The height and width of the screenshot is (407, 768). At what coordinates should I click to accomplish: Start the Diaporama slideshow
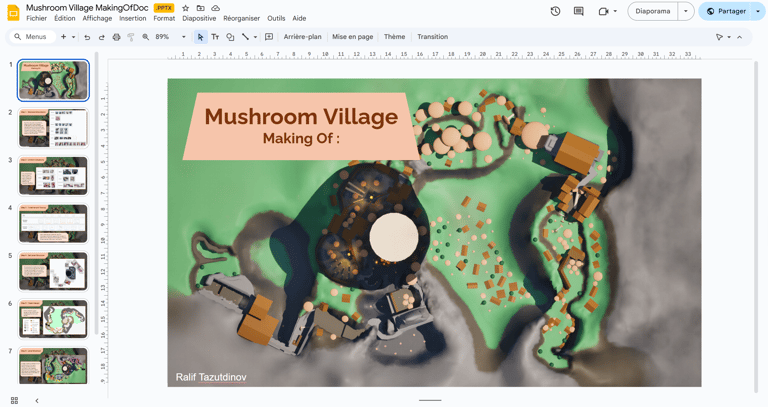(653, 11)
